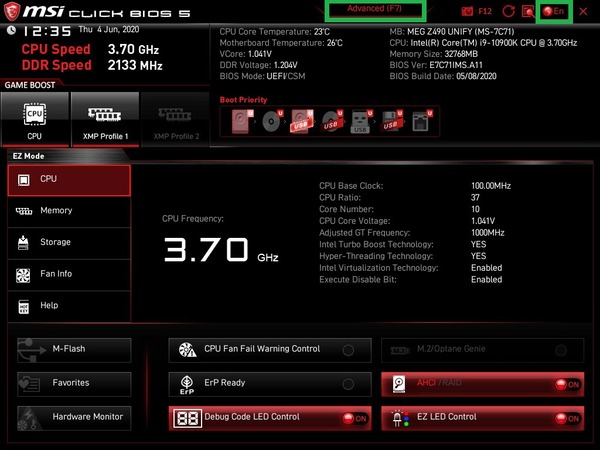Close the BIOS with the X button
This screenshot has height=450, width=600.
click(583, 11)
